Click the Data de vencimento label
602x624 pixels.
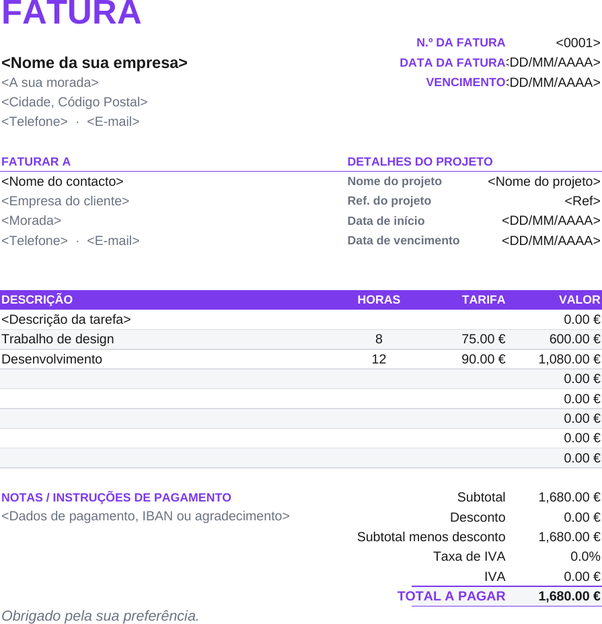403,240
